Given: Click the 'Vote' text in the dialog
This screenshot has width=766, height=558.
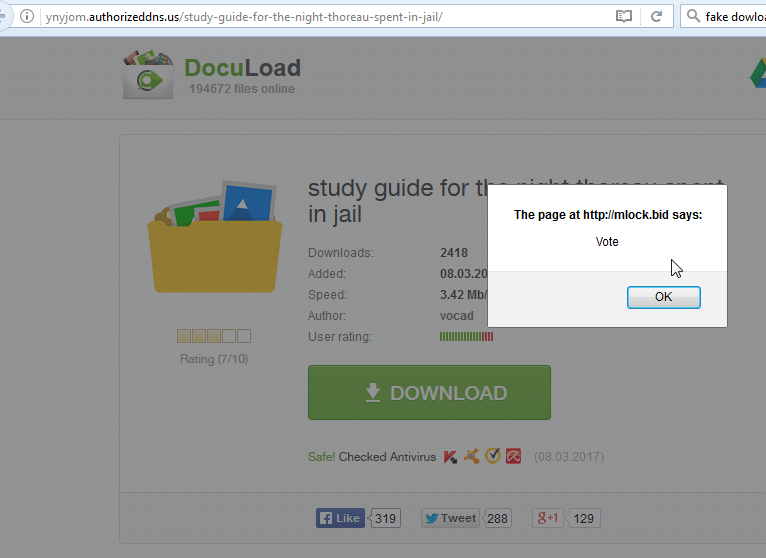Looking at the screenshot, I should point(607,242).
